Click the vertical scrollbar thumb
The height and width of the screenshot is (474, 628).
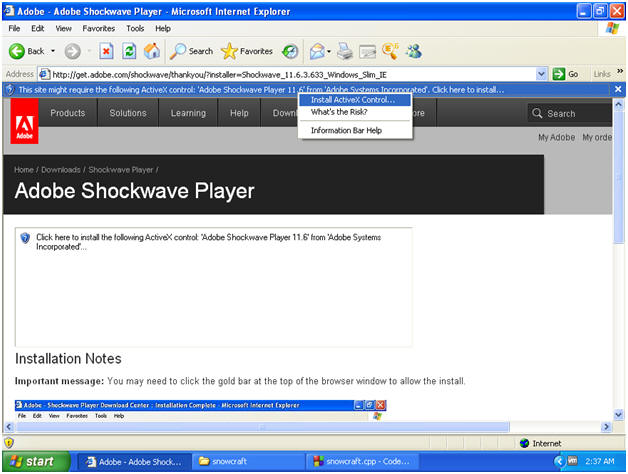618,177
